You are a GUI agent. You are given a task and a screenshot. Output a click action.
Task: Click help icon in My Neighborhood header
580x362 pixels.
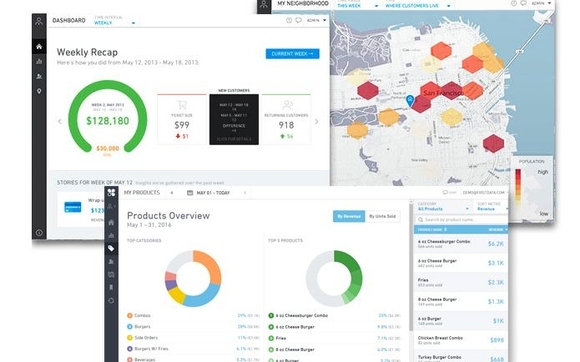click(514, 3)
